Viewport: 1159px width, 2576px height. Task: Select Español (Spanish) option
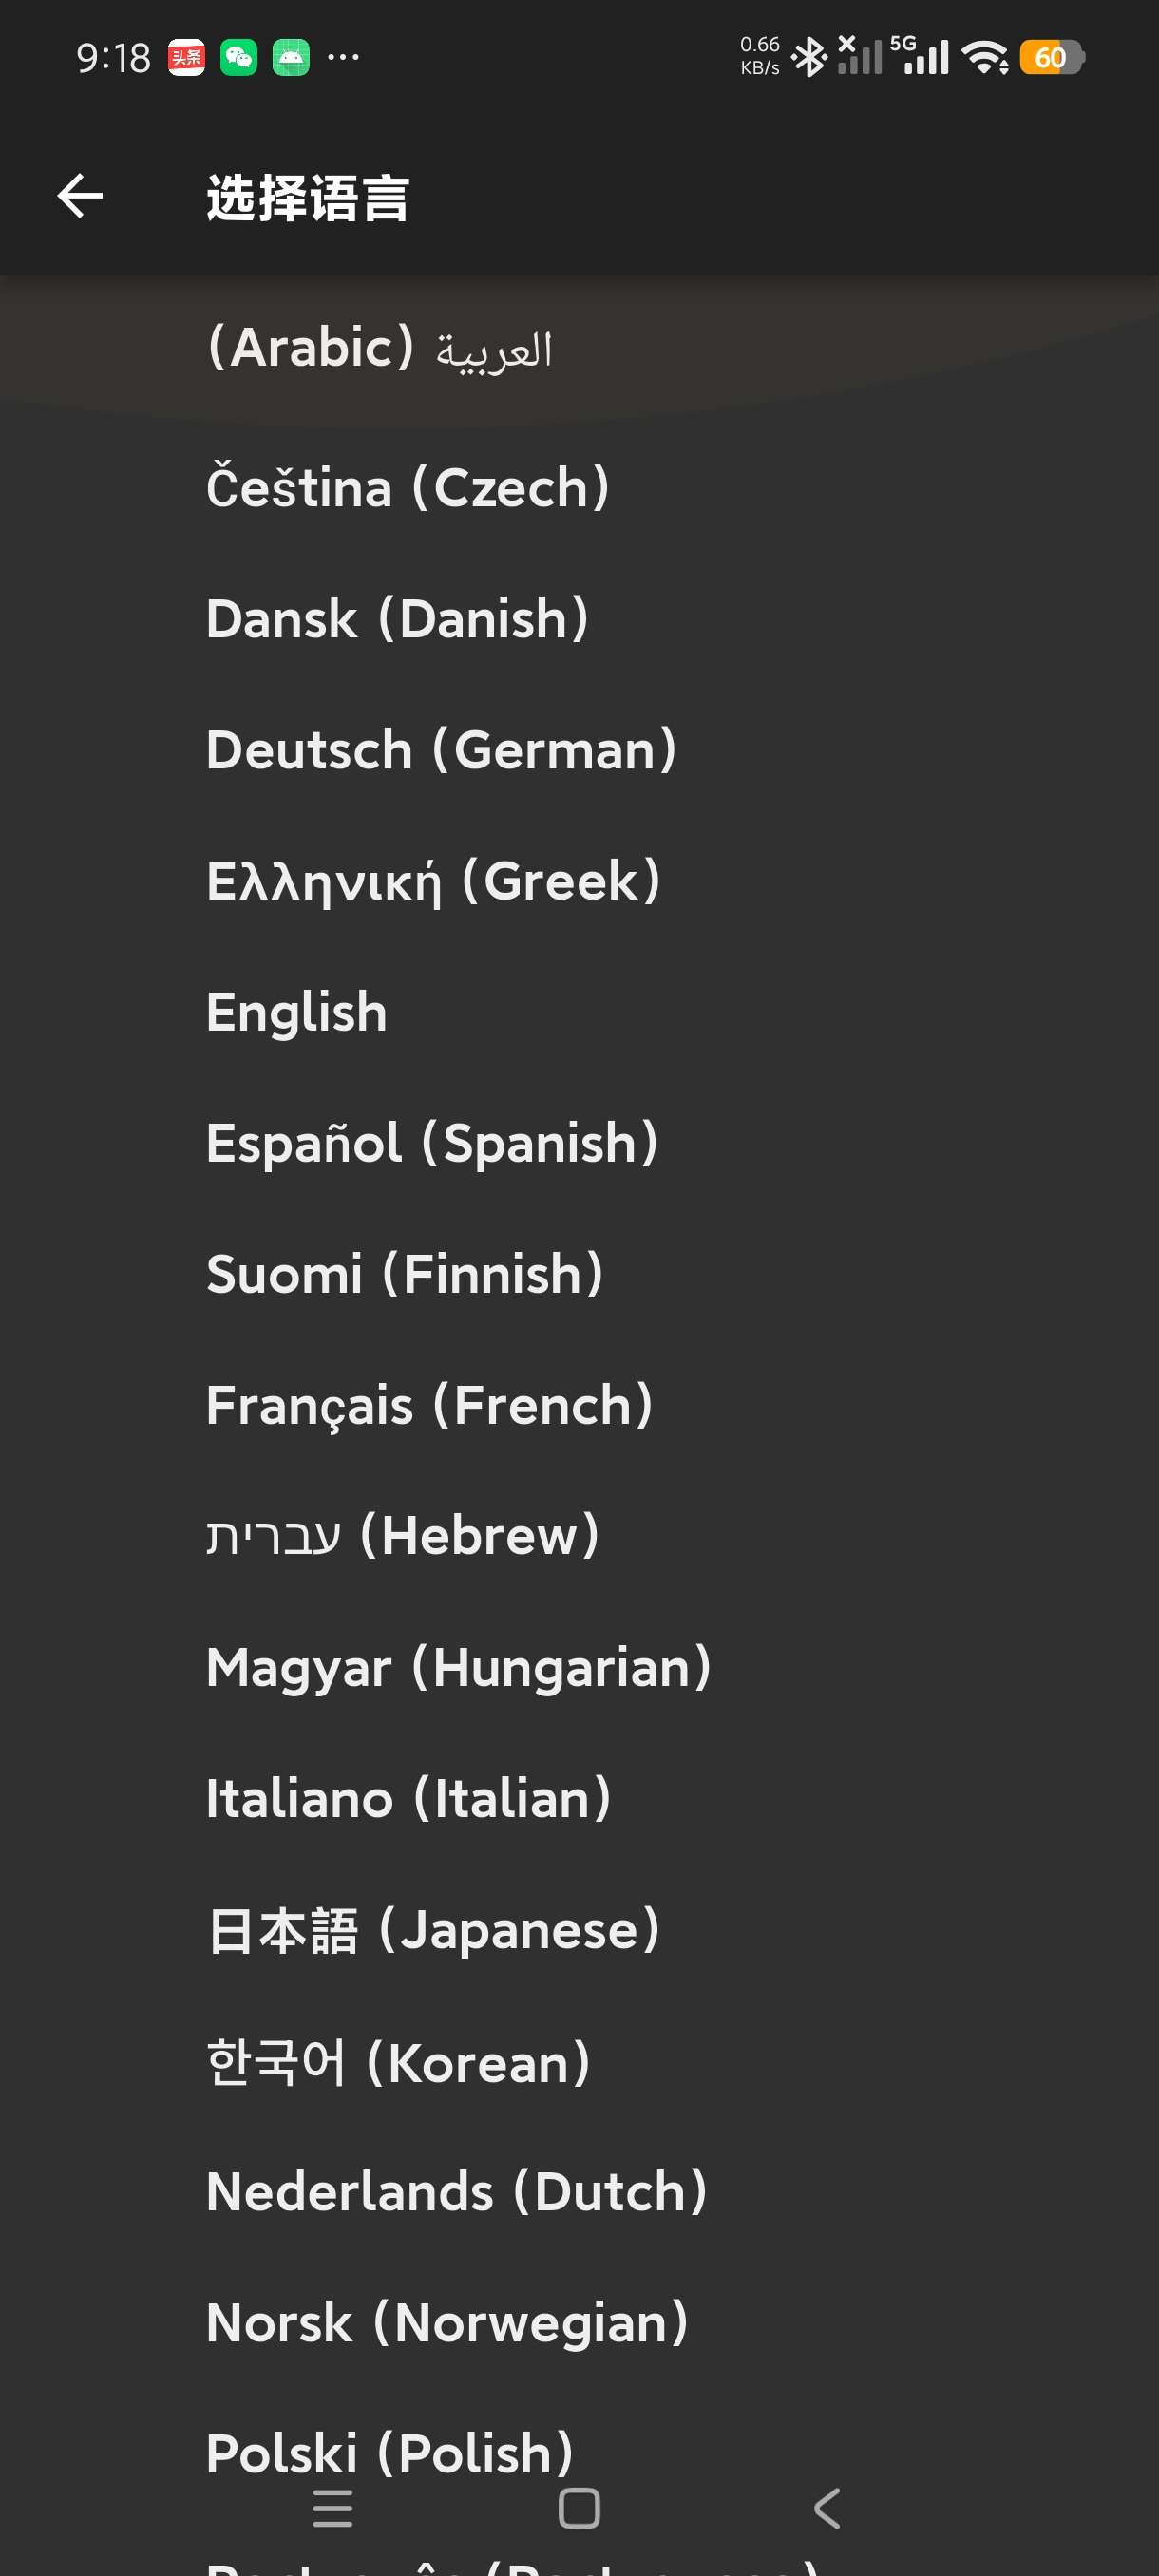579,1143
